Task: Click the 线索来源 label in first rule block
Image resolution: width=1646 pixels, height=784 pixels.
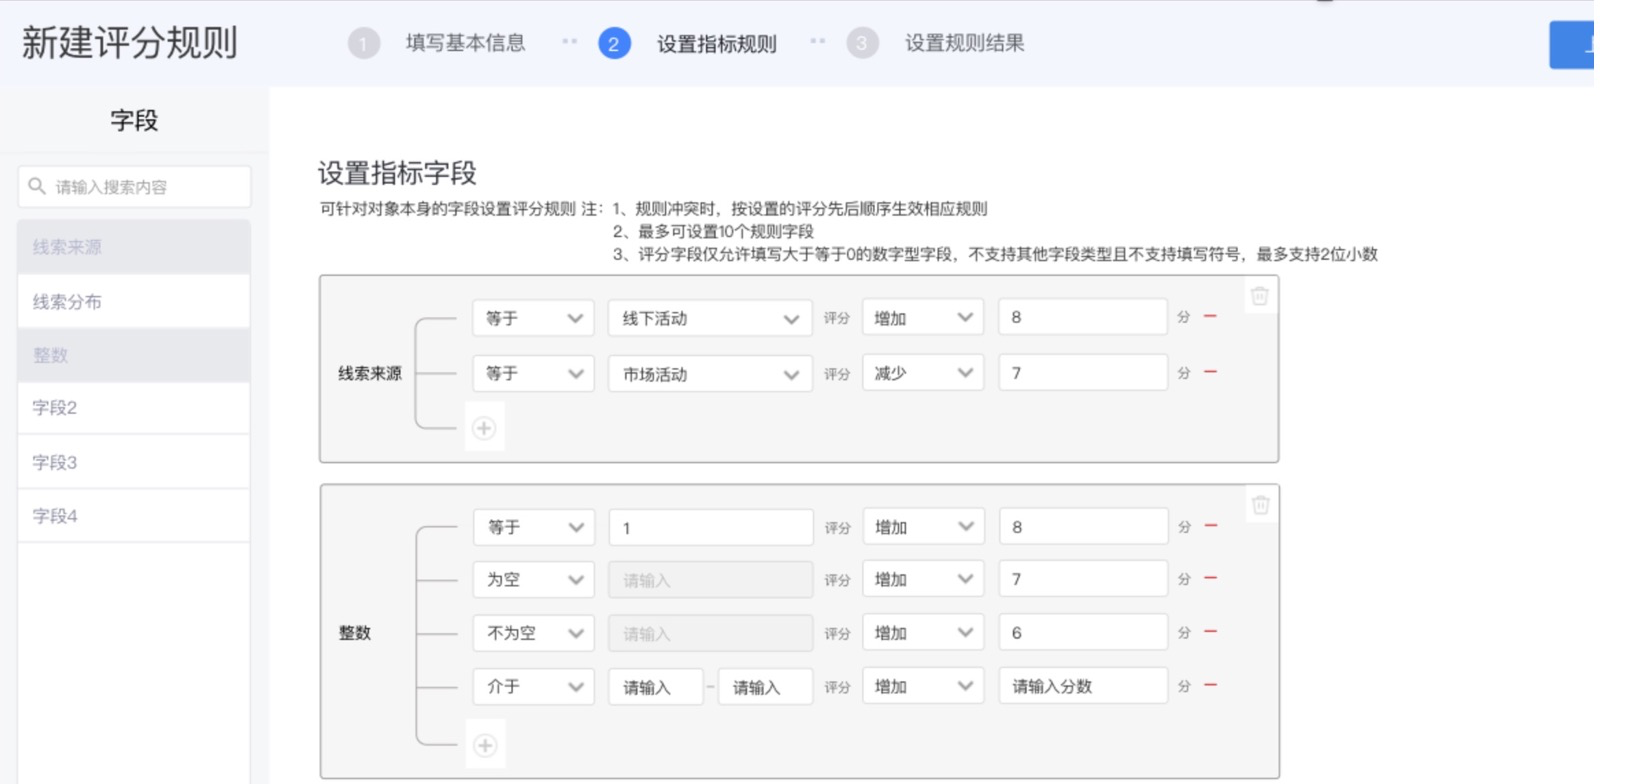Action: pos(370,373)
